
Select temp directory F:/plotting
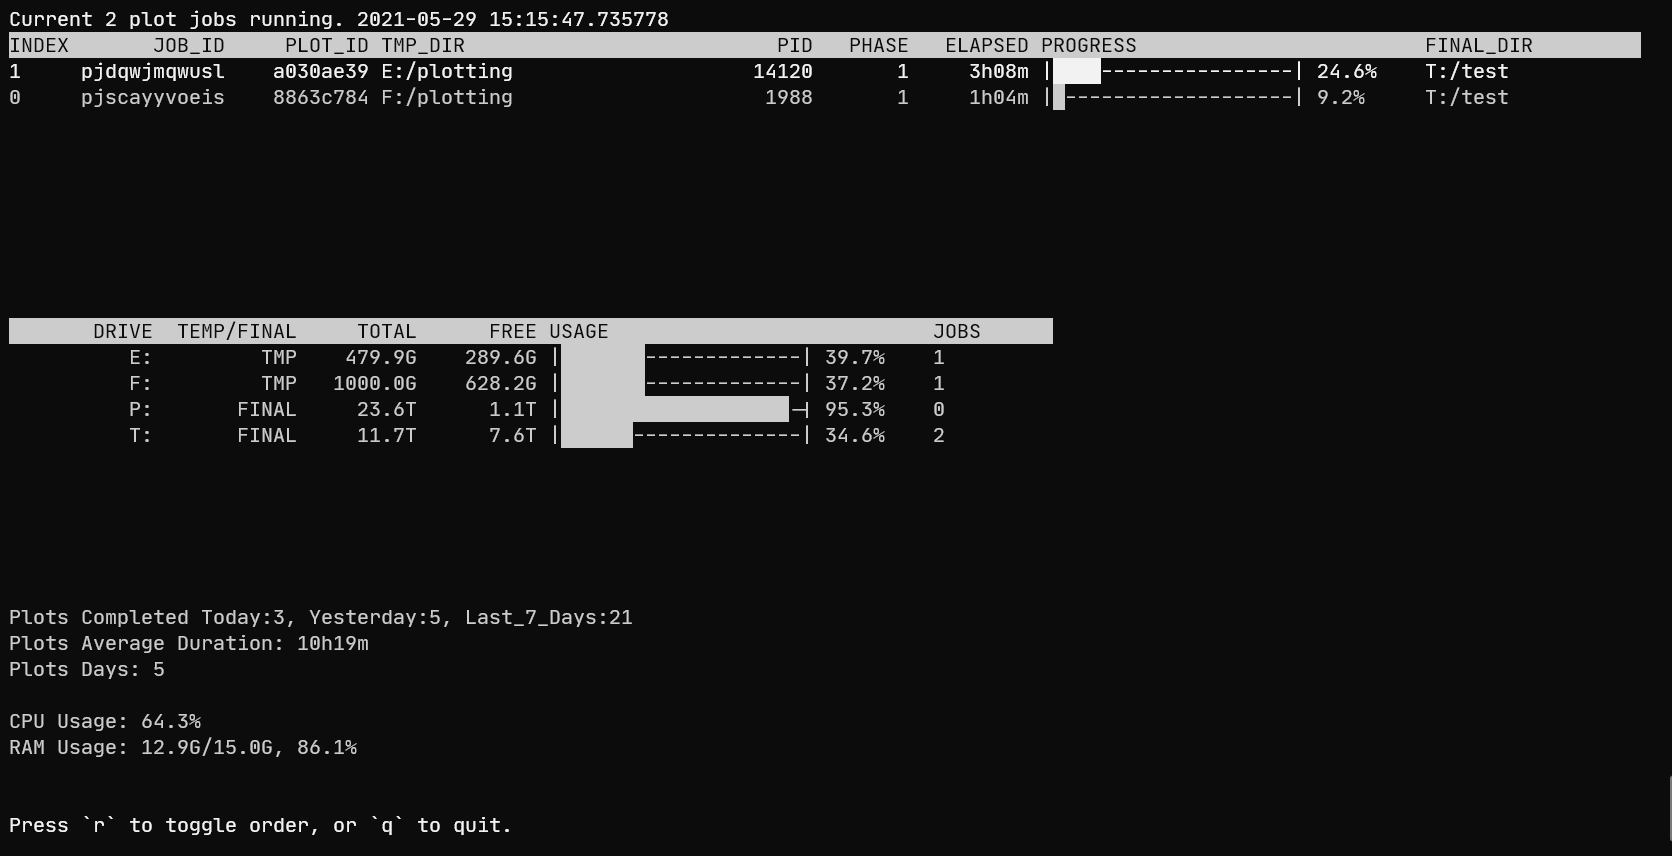(x=447, y=97)
